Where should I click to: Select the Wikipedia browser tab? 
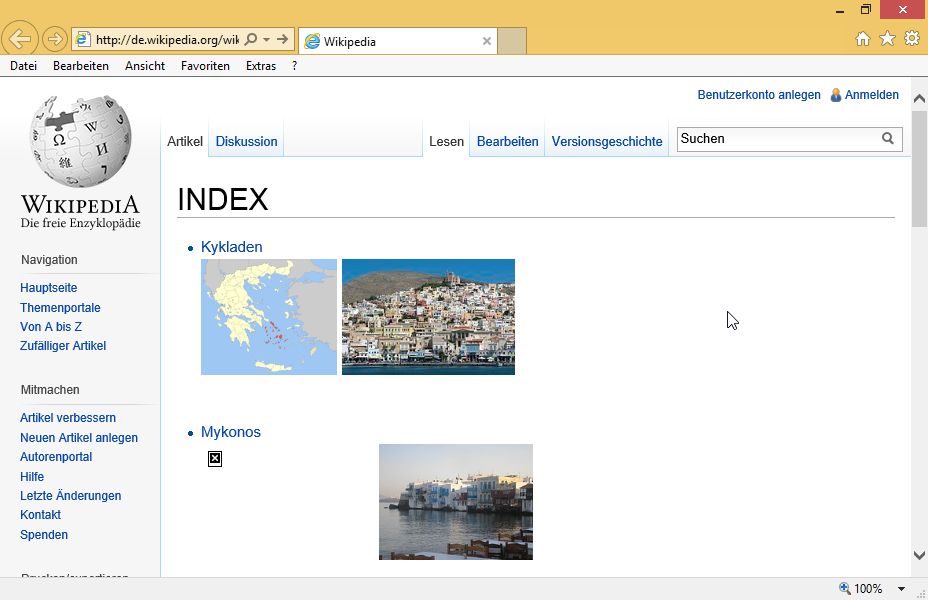coord(398,41)
